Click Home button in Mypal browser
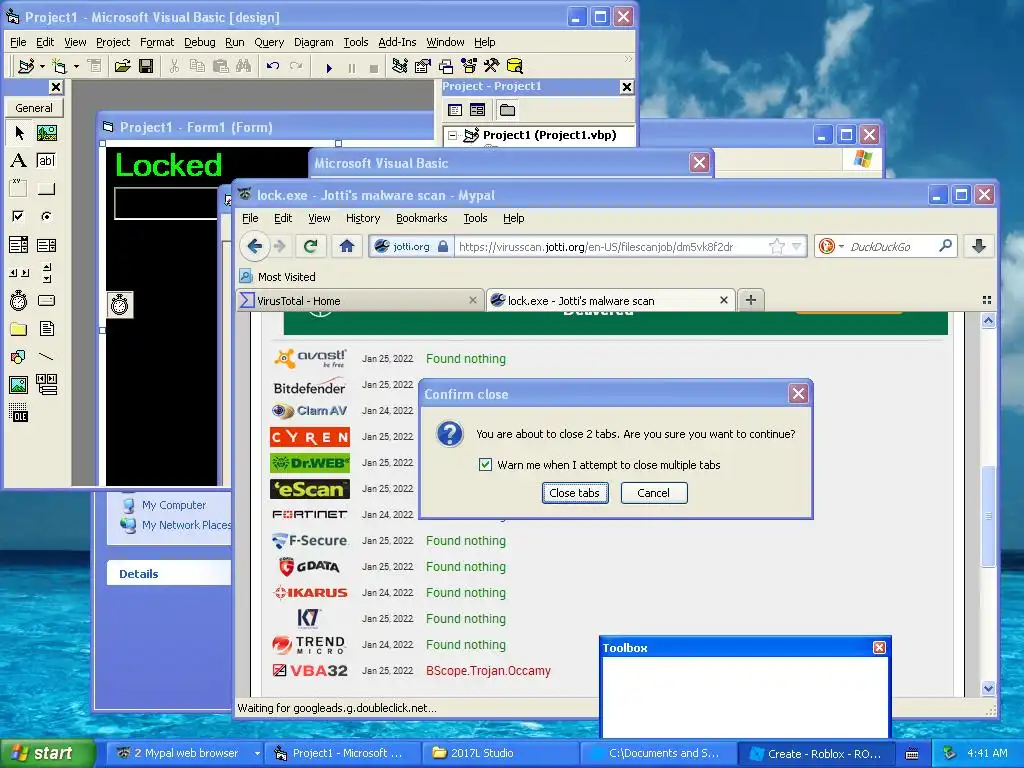This screenshot has height=768, width=1024. pyautogui.click(x=347, y=246)
